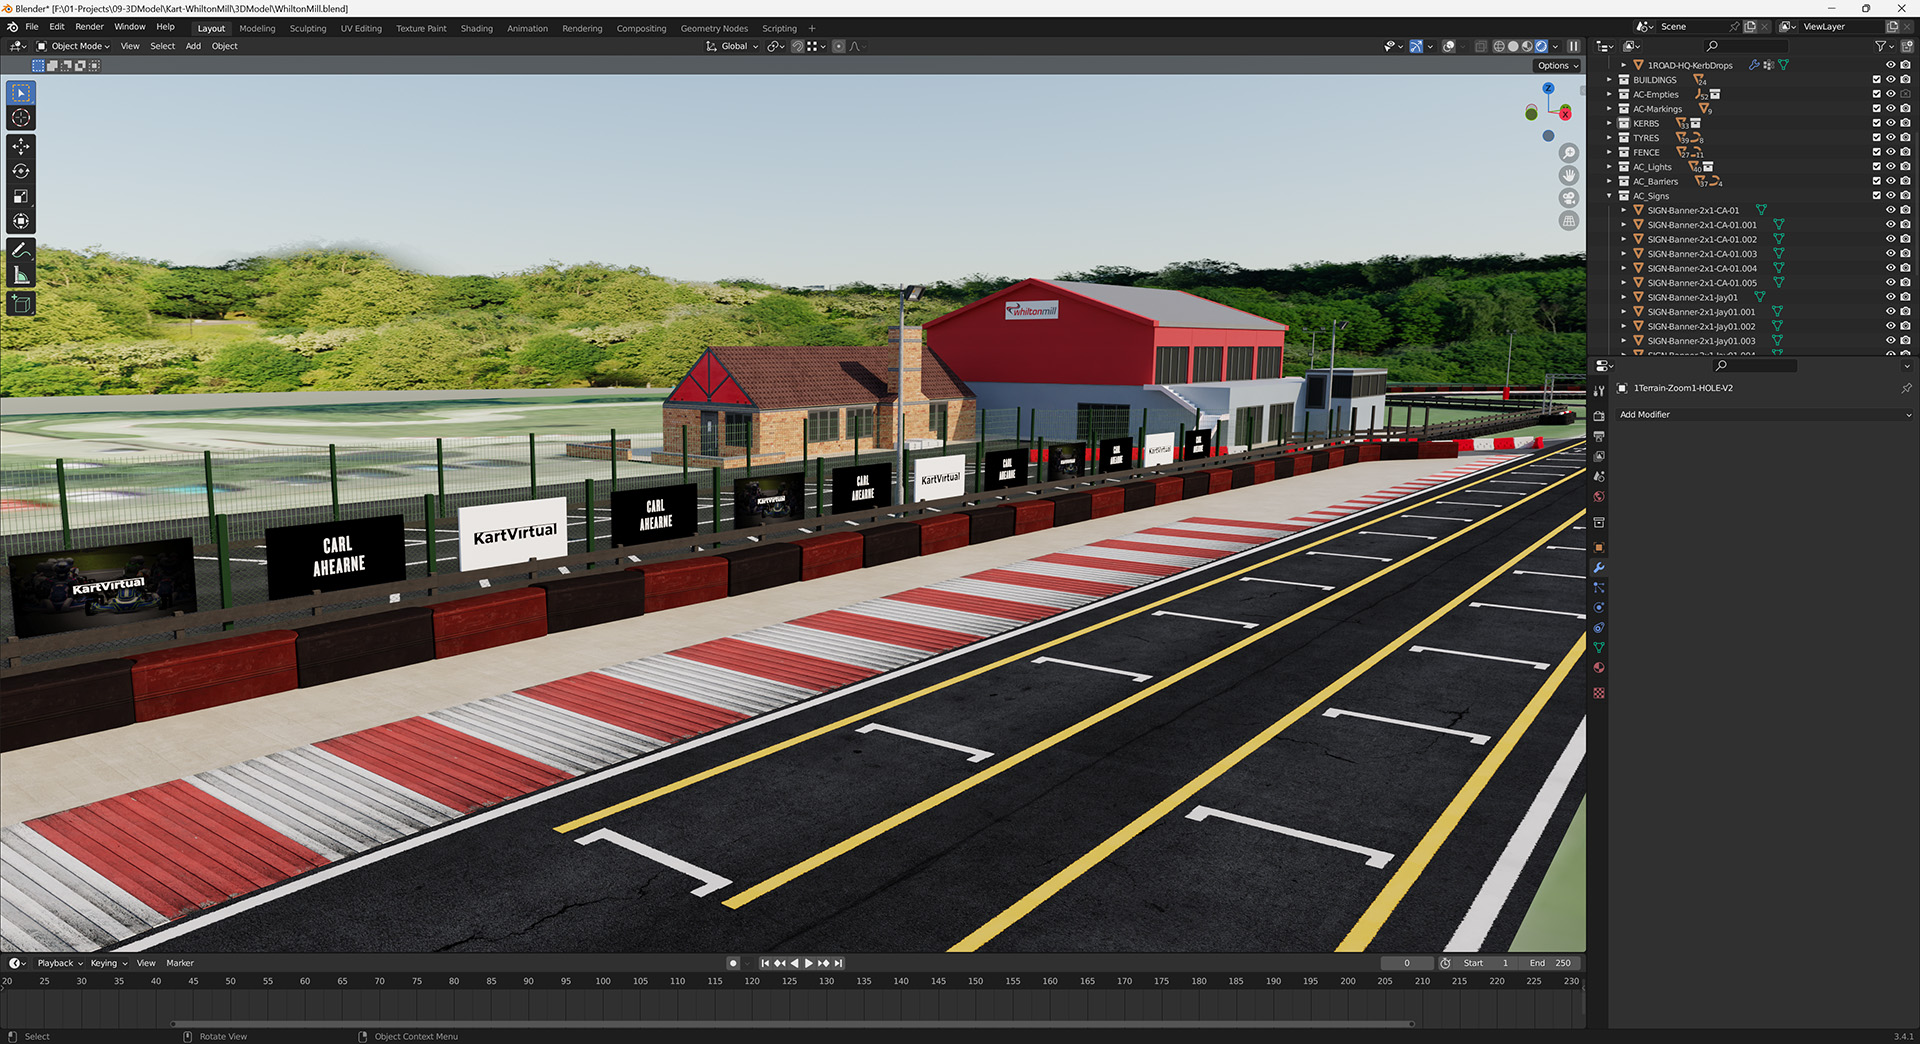Screen dimensions: 1920x1044
Task: Toggle camera view with the camera gizmo
Action: click(x=1569, y=198)
